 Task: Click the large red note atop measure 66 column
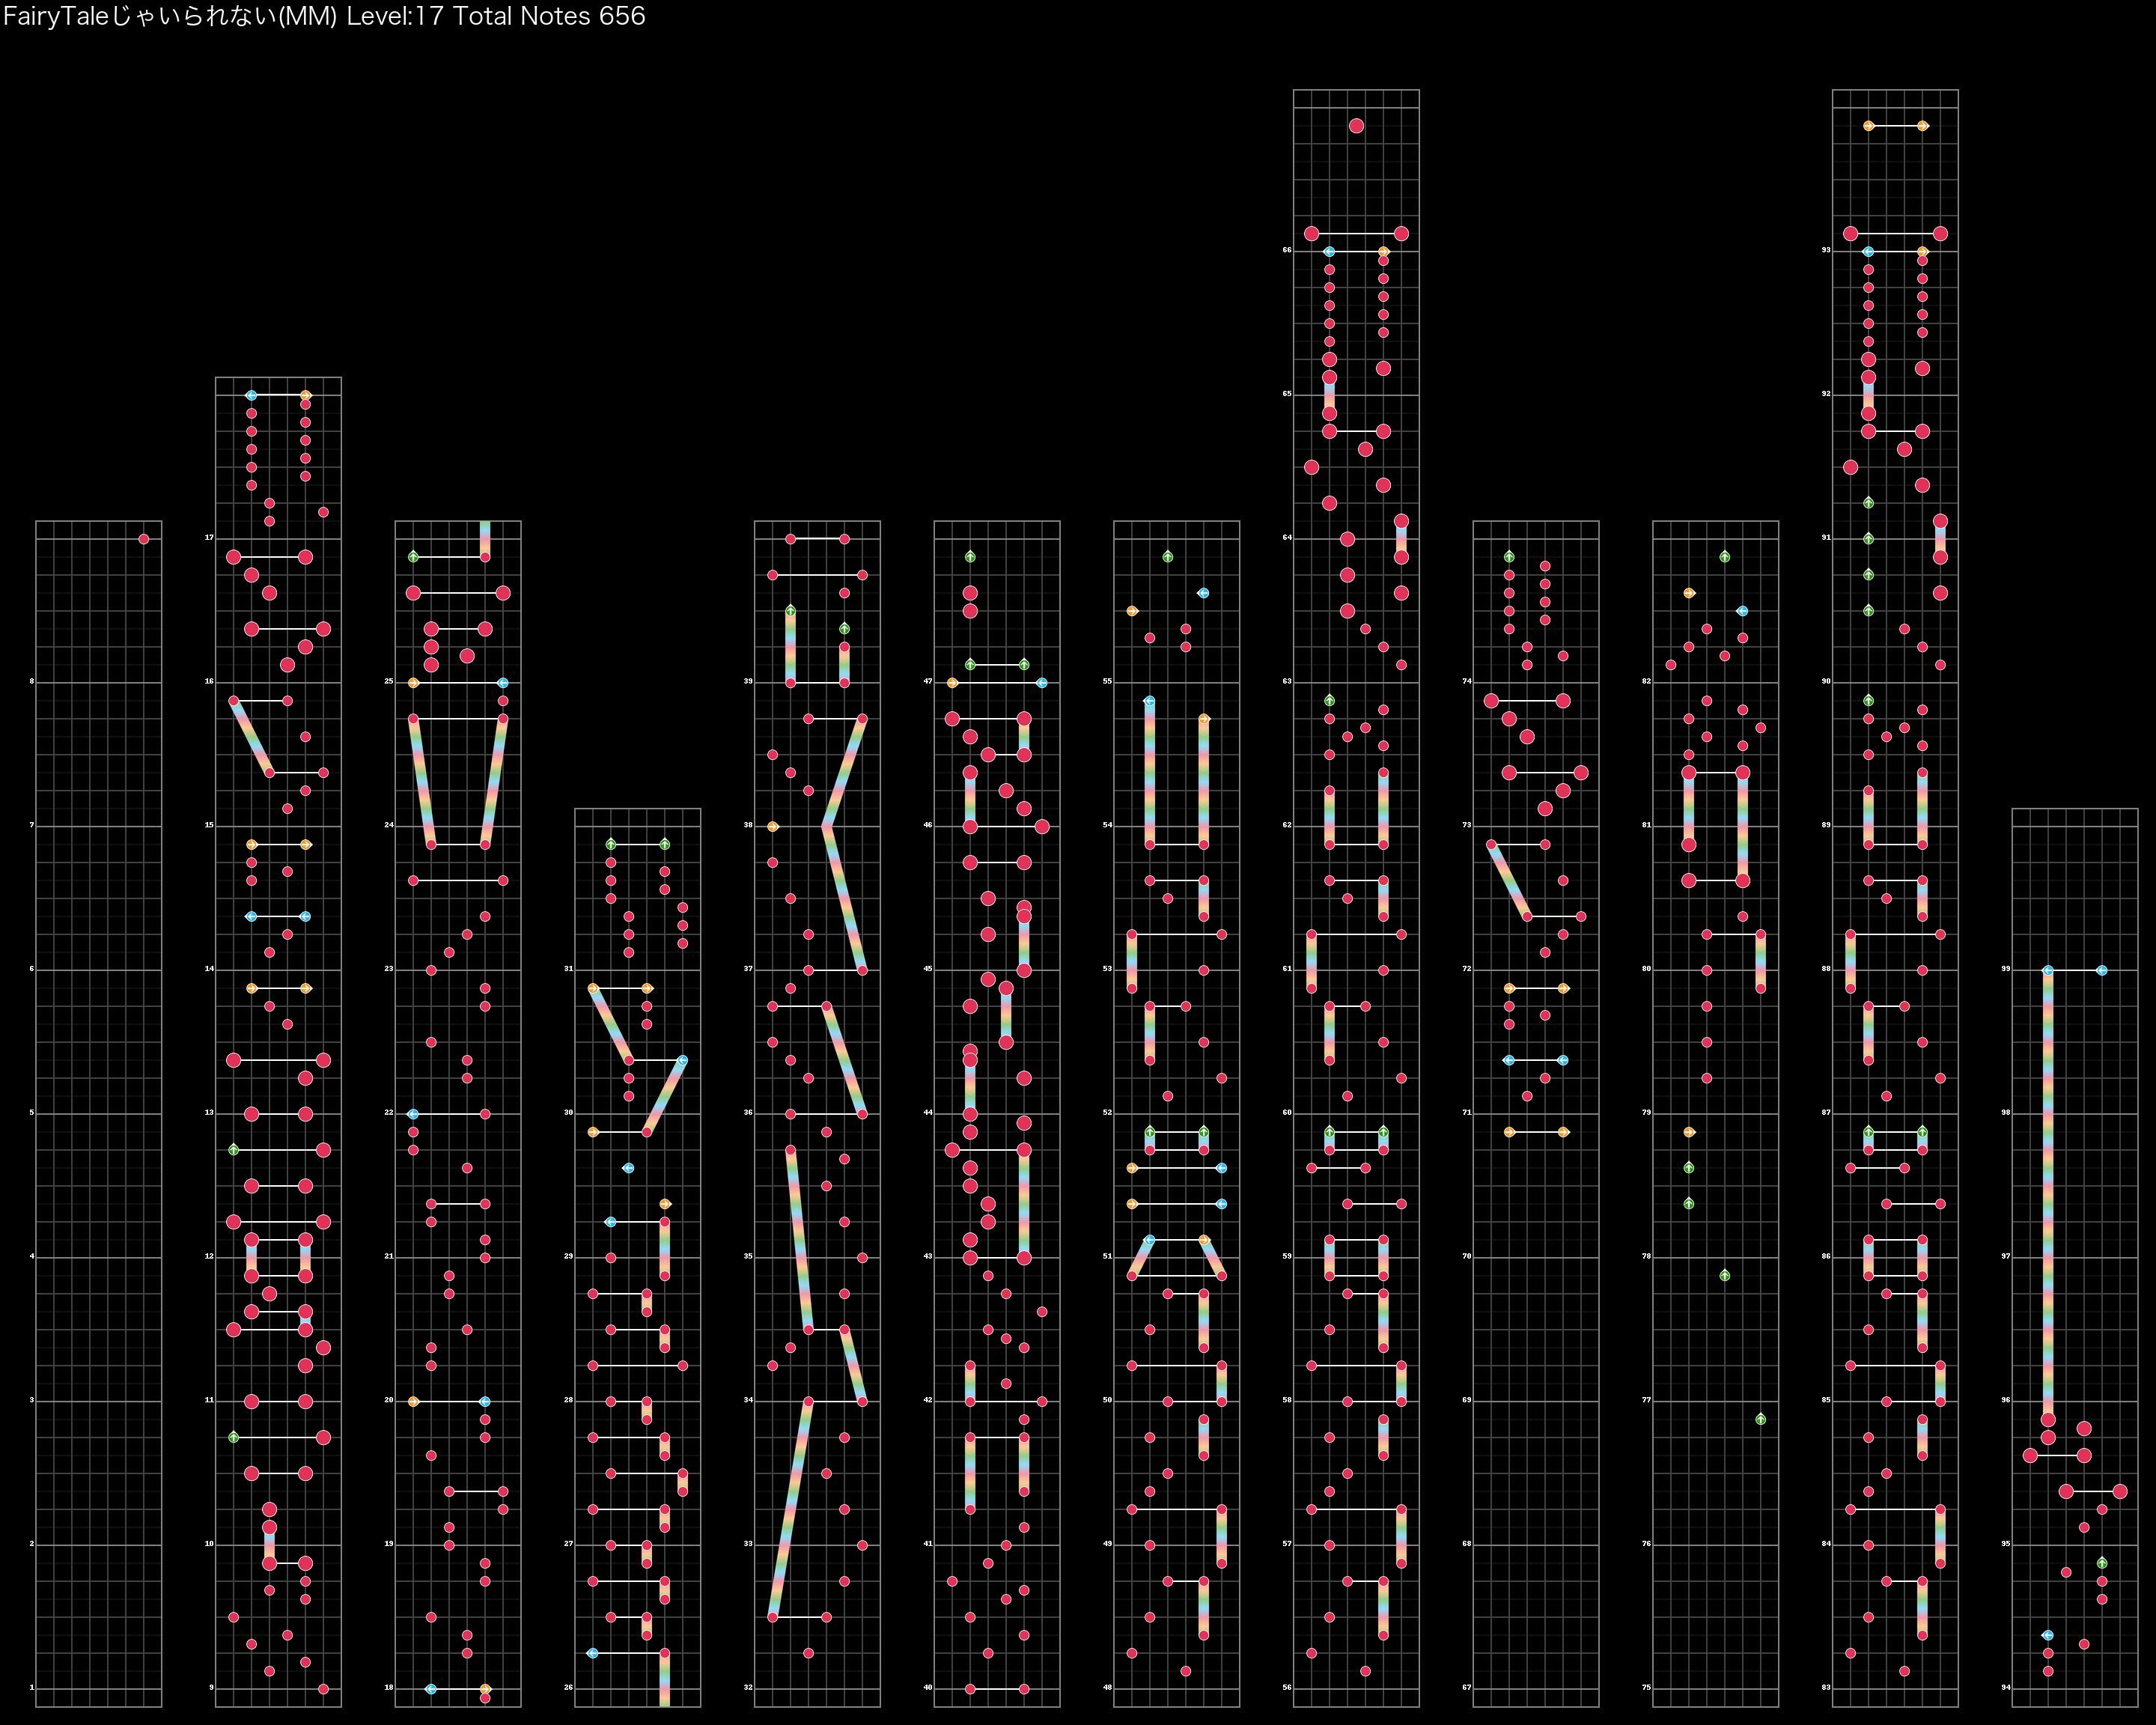(1356, 126)
